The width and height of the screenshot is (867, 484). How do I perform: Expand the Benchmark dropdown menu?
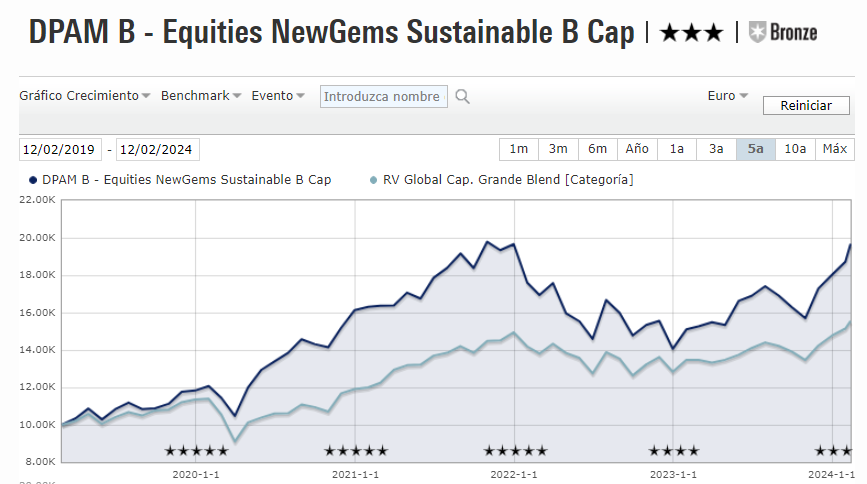click(x=201, y=96)
